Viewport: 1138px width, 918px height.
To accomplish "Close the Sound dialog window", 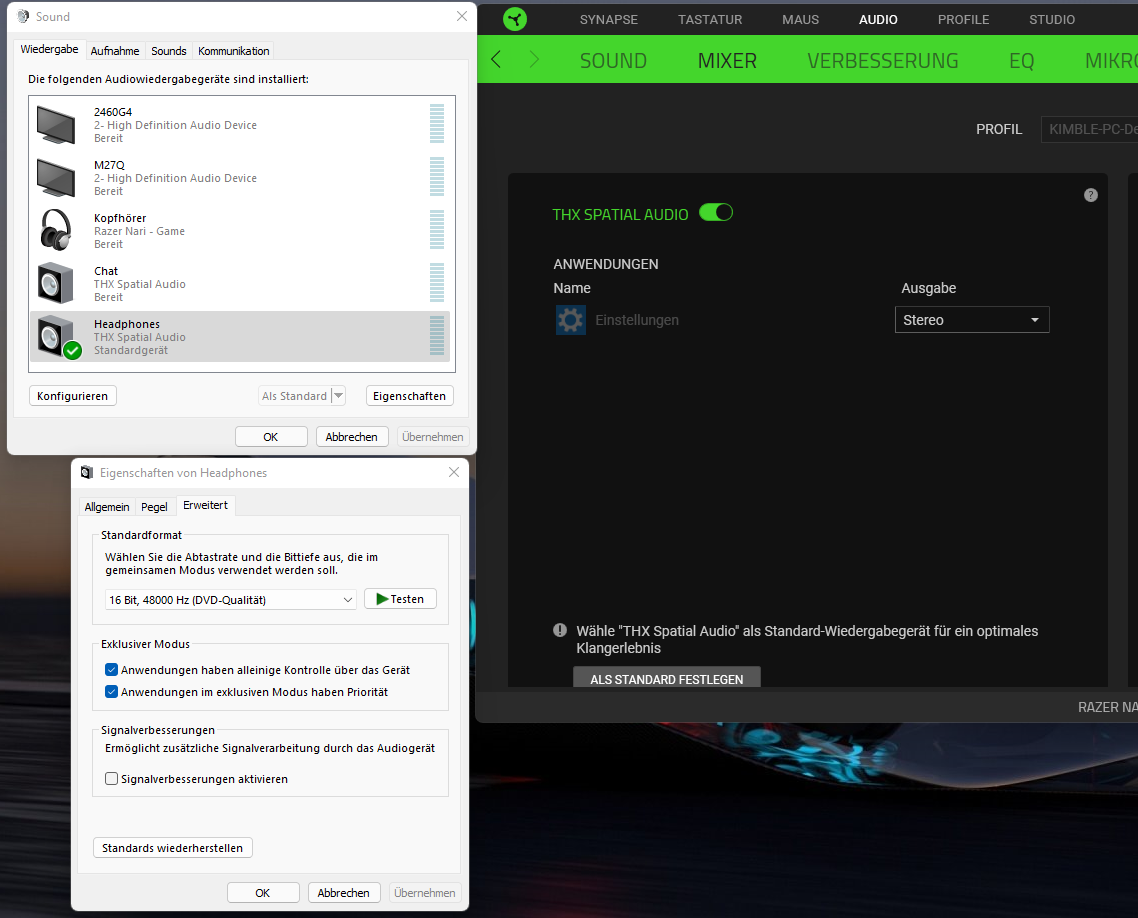I will (x=462, y=16).
